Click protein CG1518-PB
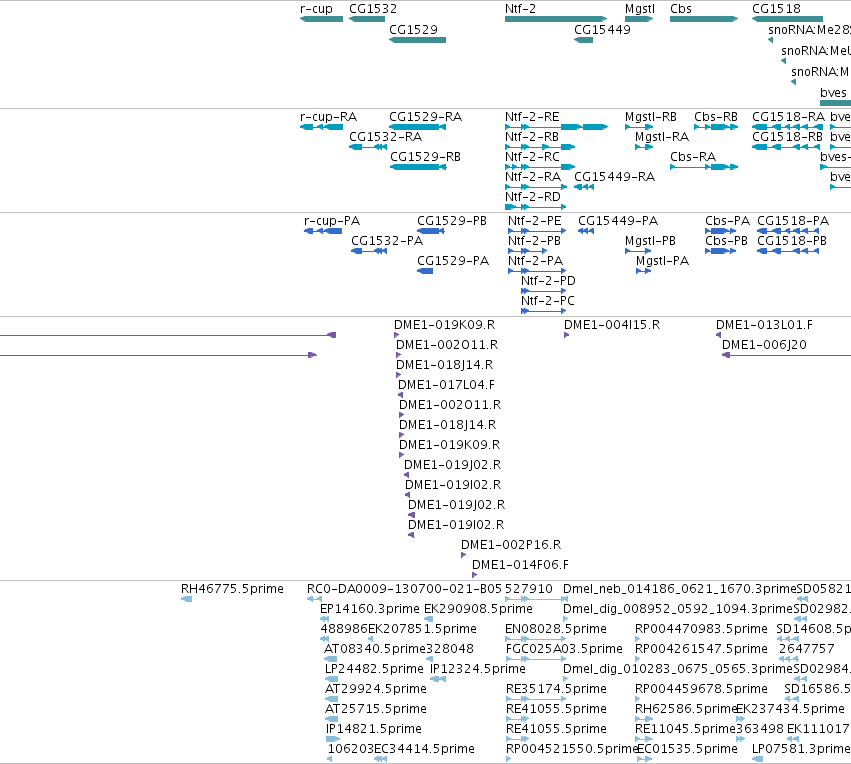Viewport: 851px width, 764px height. [792, 241]
